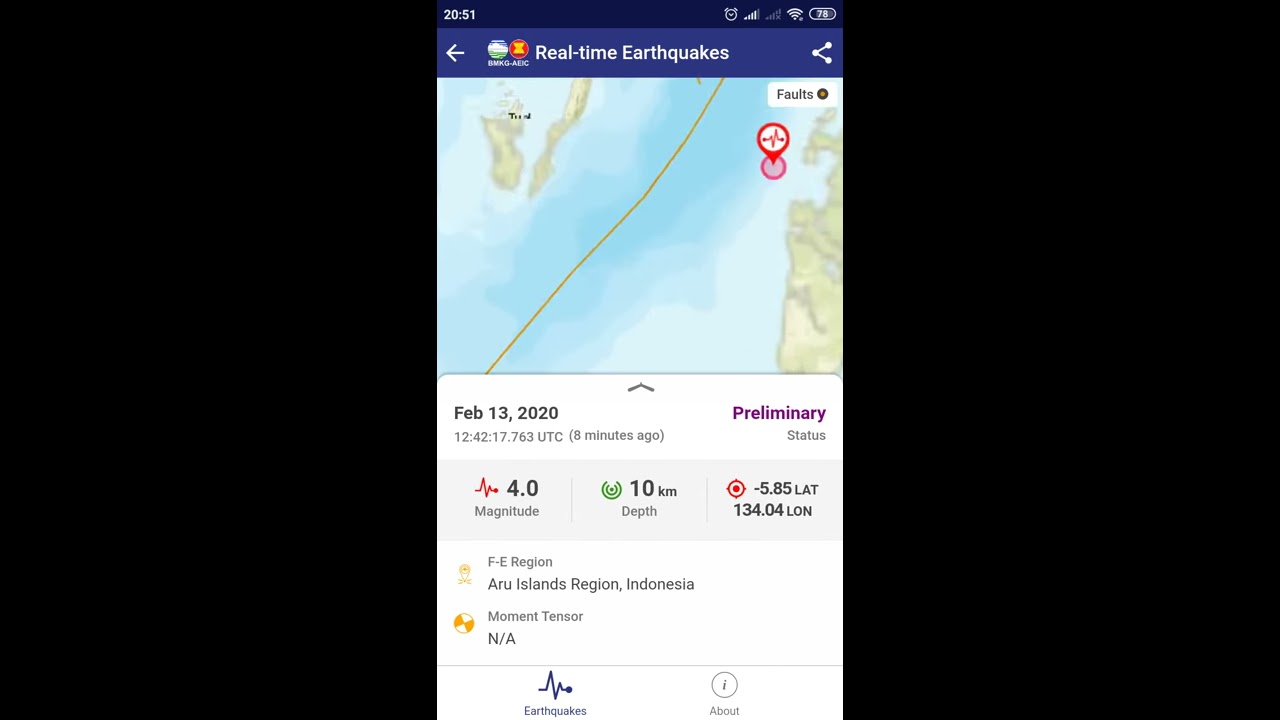This screenshot has height=720, width=1280.
Task: Click the F-E Region location pin icon
Action: click(x=464, y=574)
